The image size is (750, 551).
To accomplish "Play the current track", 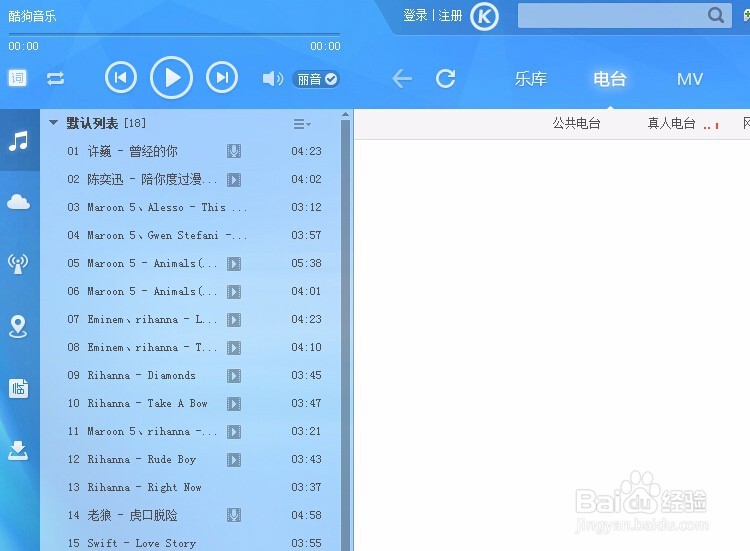I will pyautogui.click(x=172, y=77).
